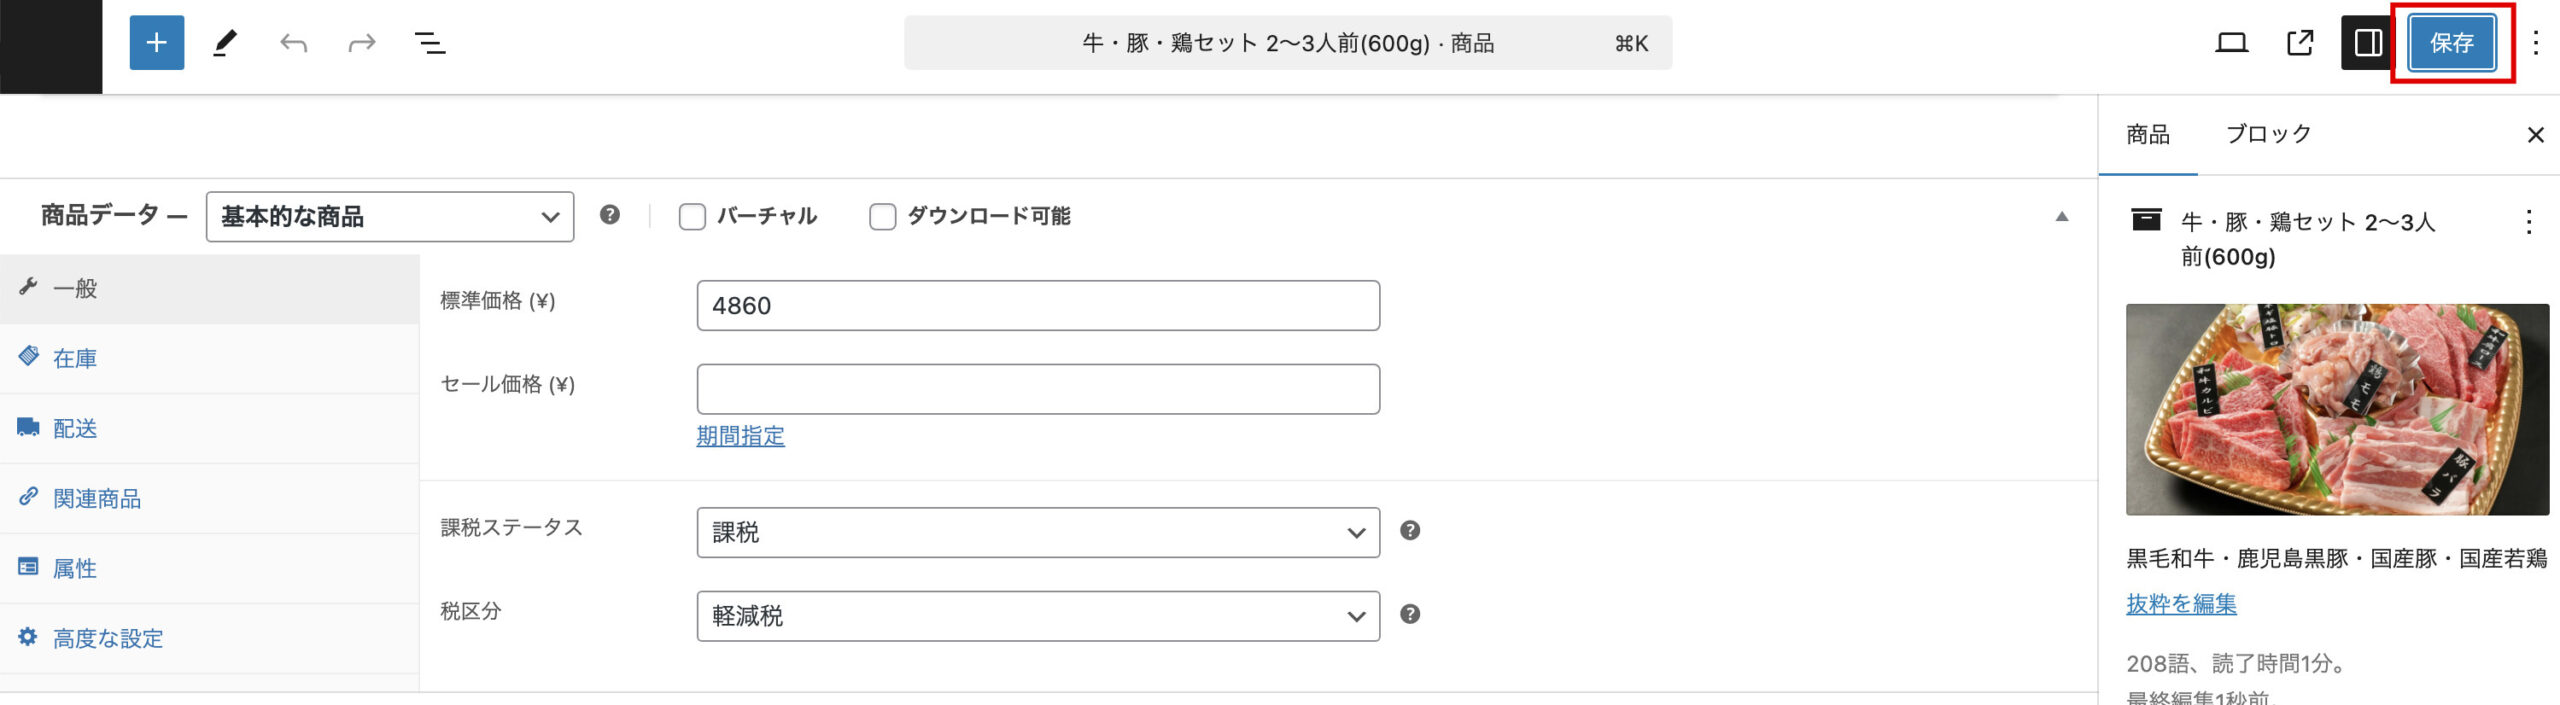2560x705 pixels.
Task: Open the 課税ステータス dropdown
Action: click(x=1037, y=532)
